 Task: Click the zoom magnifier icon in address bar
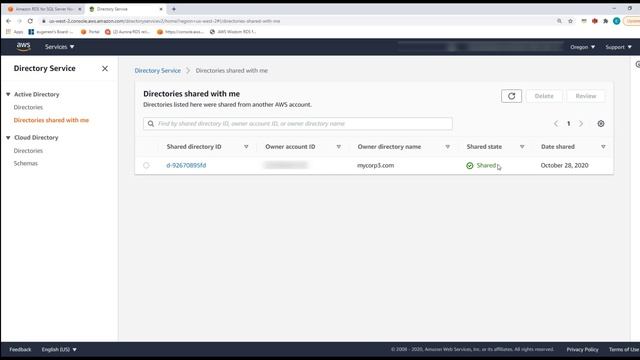559,21
